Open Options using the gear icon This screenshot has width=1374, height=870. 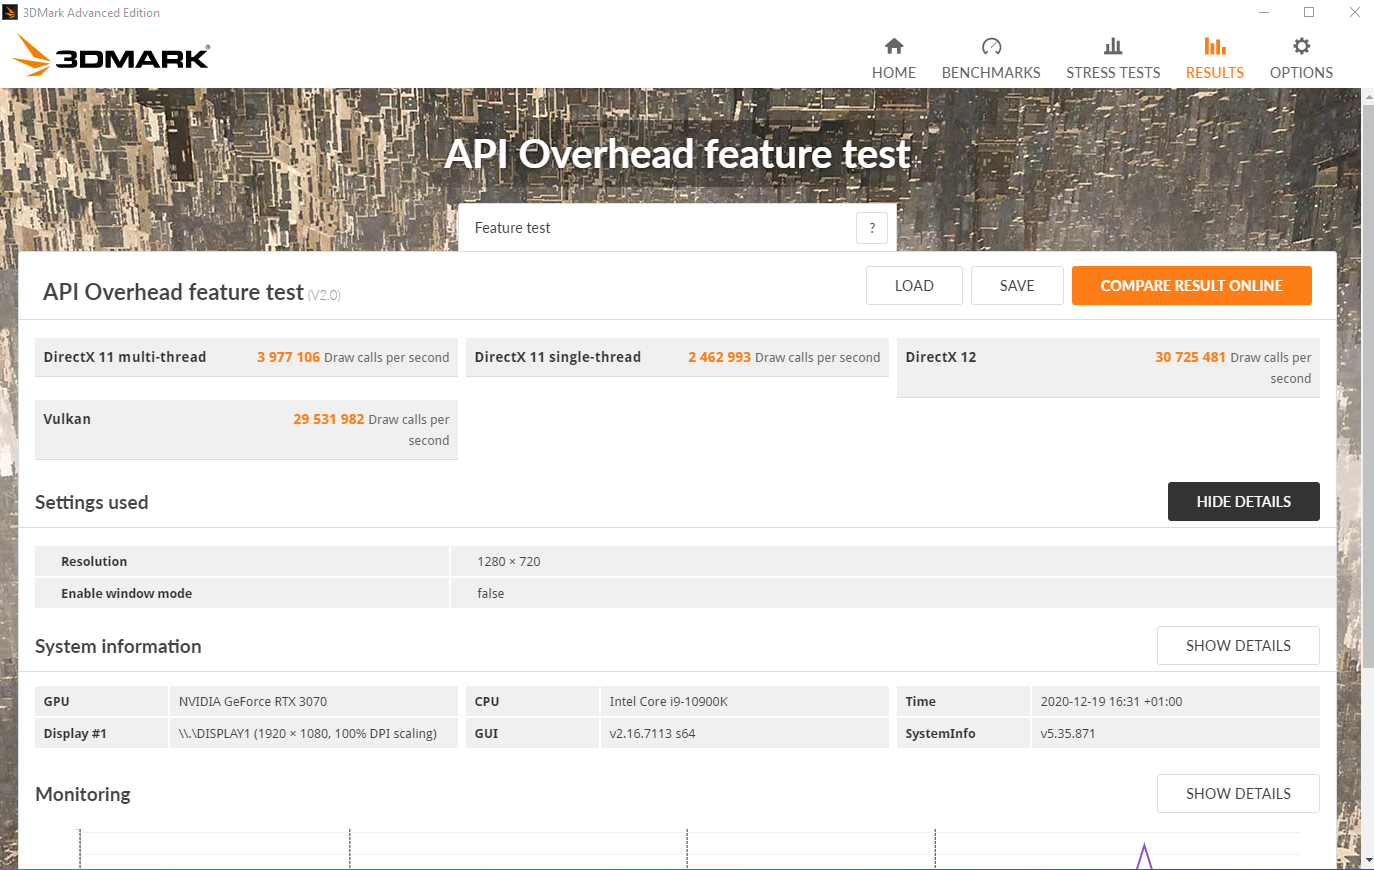(x=1301, y=46)
